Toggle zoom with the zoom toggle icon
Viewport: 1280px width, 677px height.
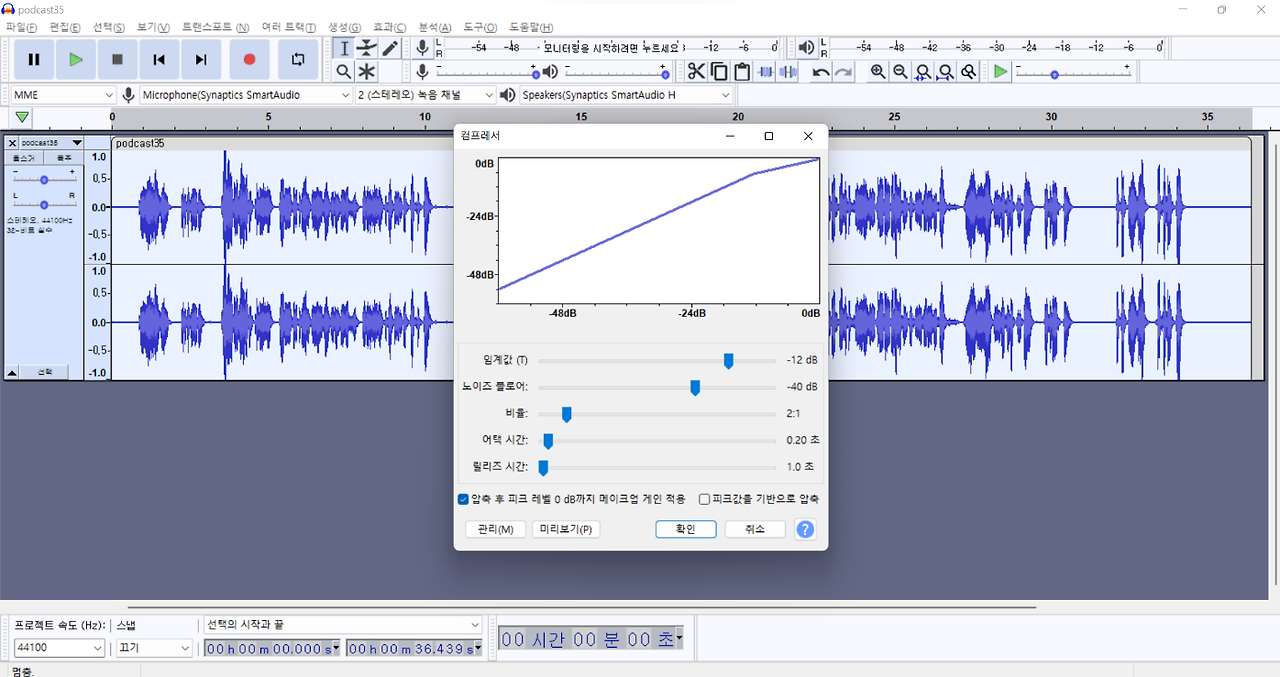point(968,71)
